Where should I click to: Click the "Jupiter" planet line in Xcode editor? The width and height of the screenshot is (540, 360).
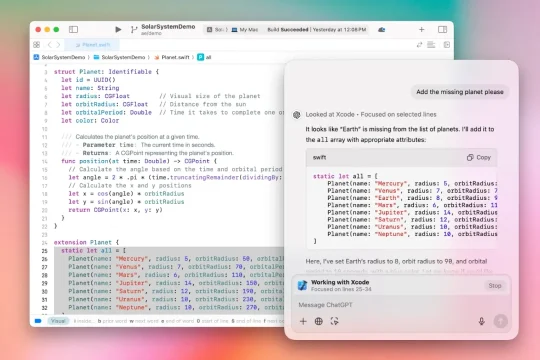pyautogui.click(x=176, y=283)
